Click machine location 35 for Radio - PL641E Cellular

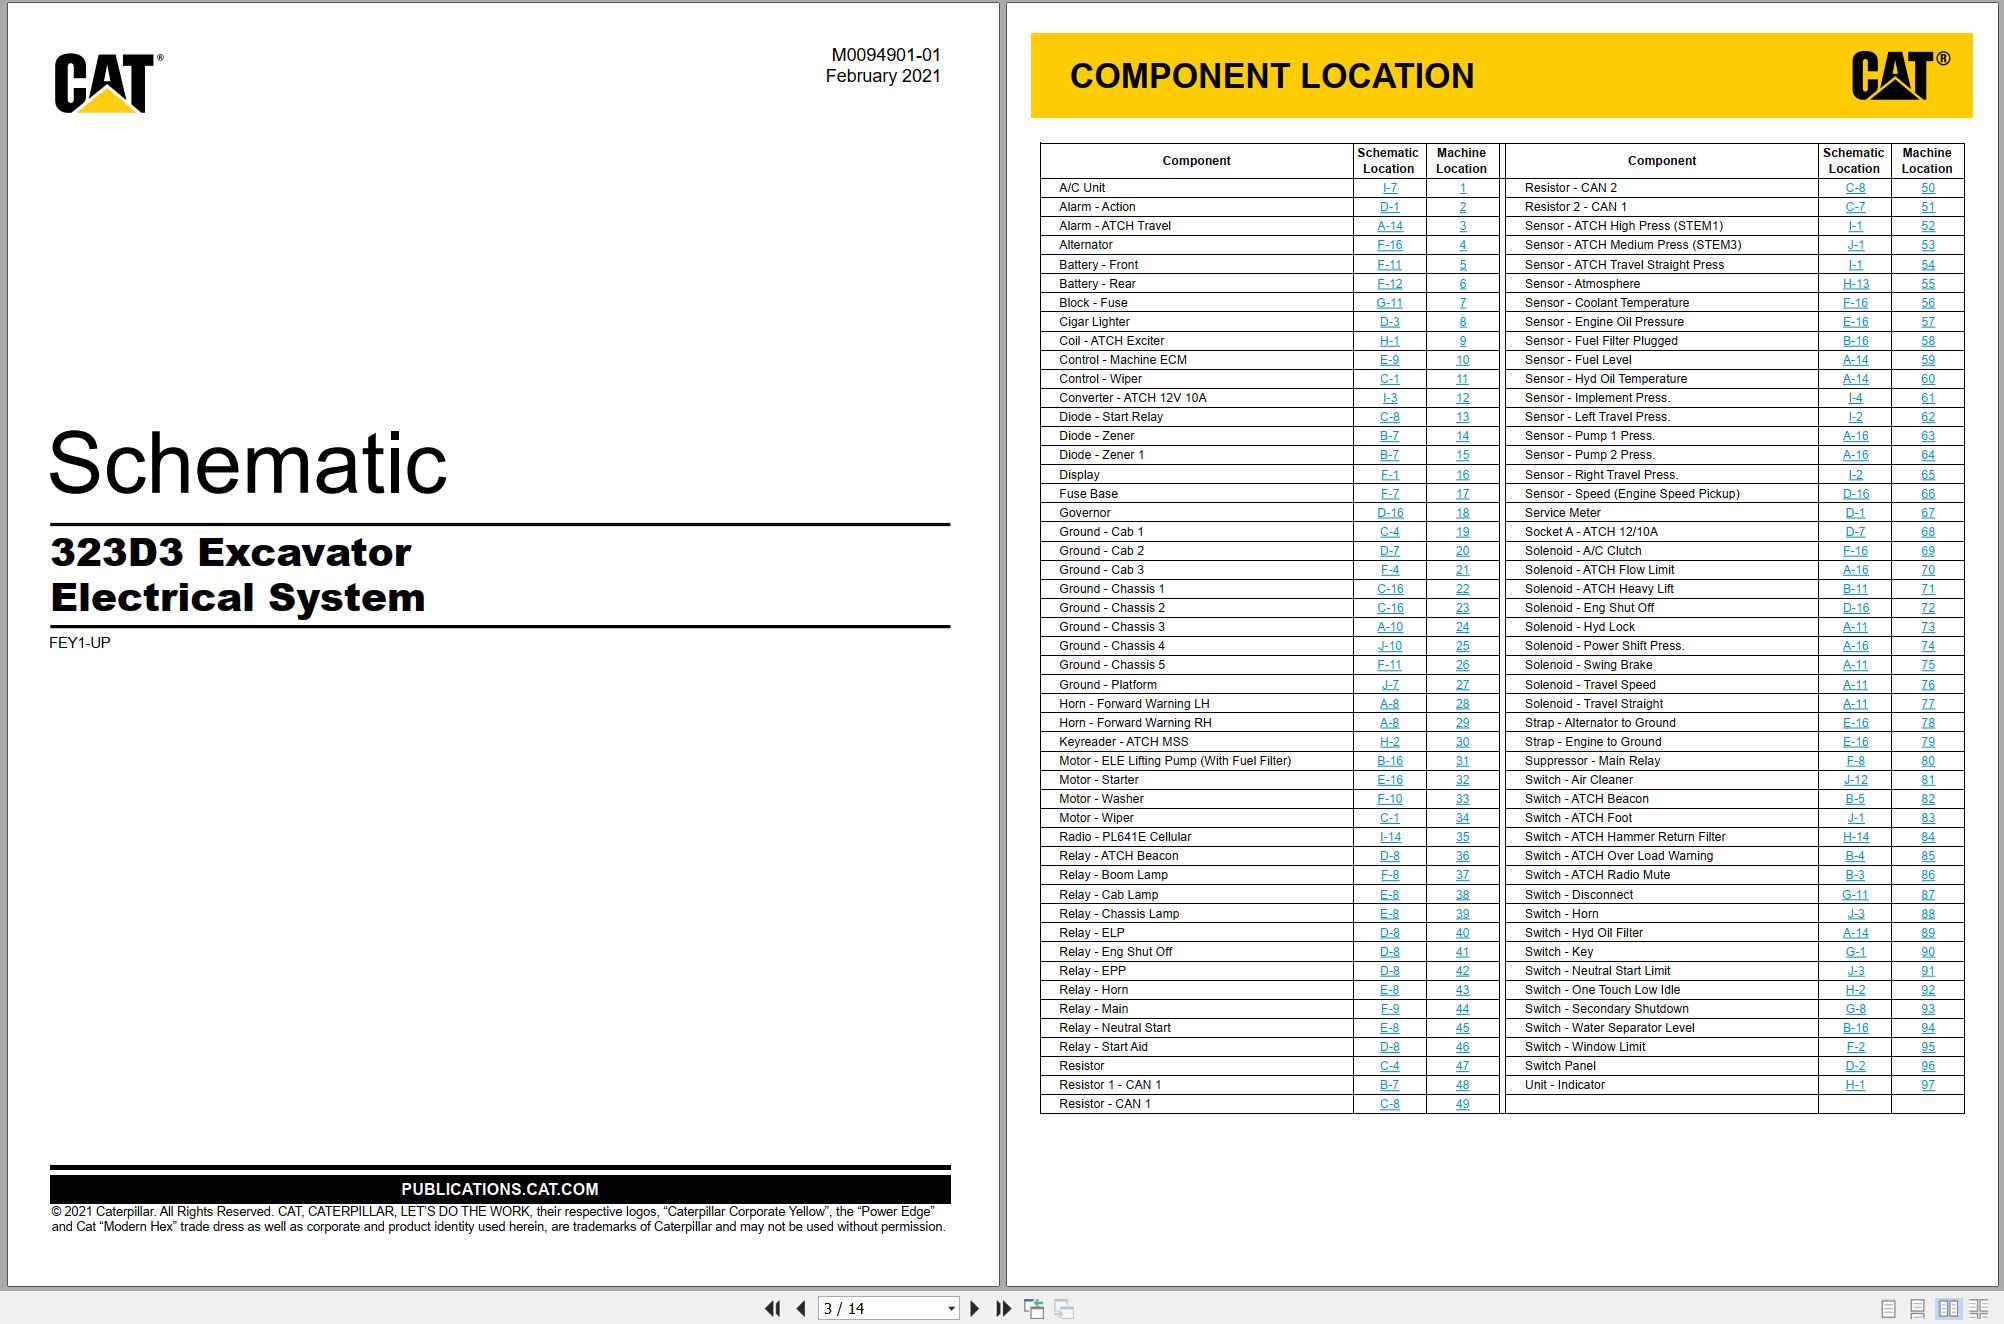pyautogui.click(x=1462, y=837)
